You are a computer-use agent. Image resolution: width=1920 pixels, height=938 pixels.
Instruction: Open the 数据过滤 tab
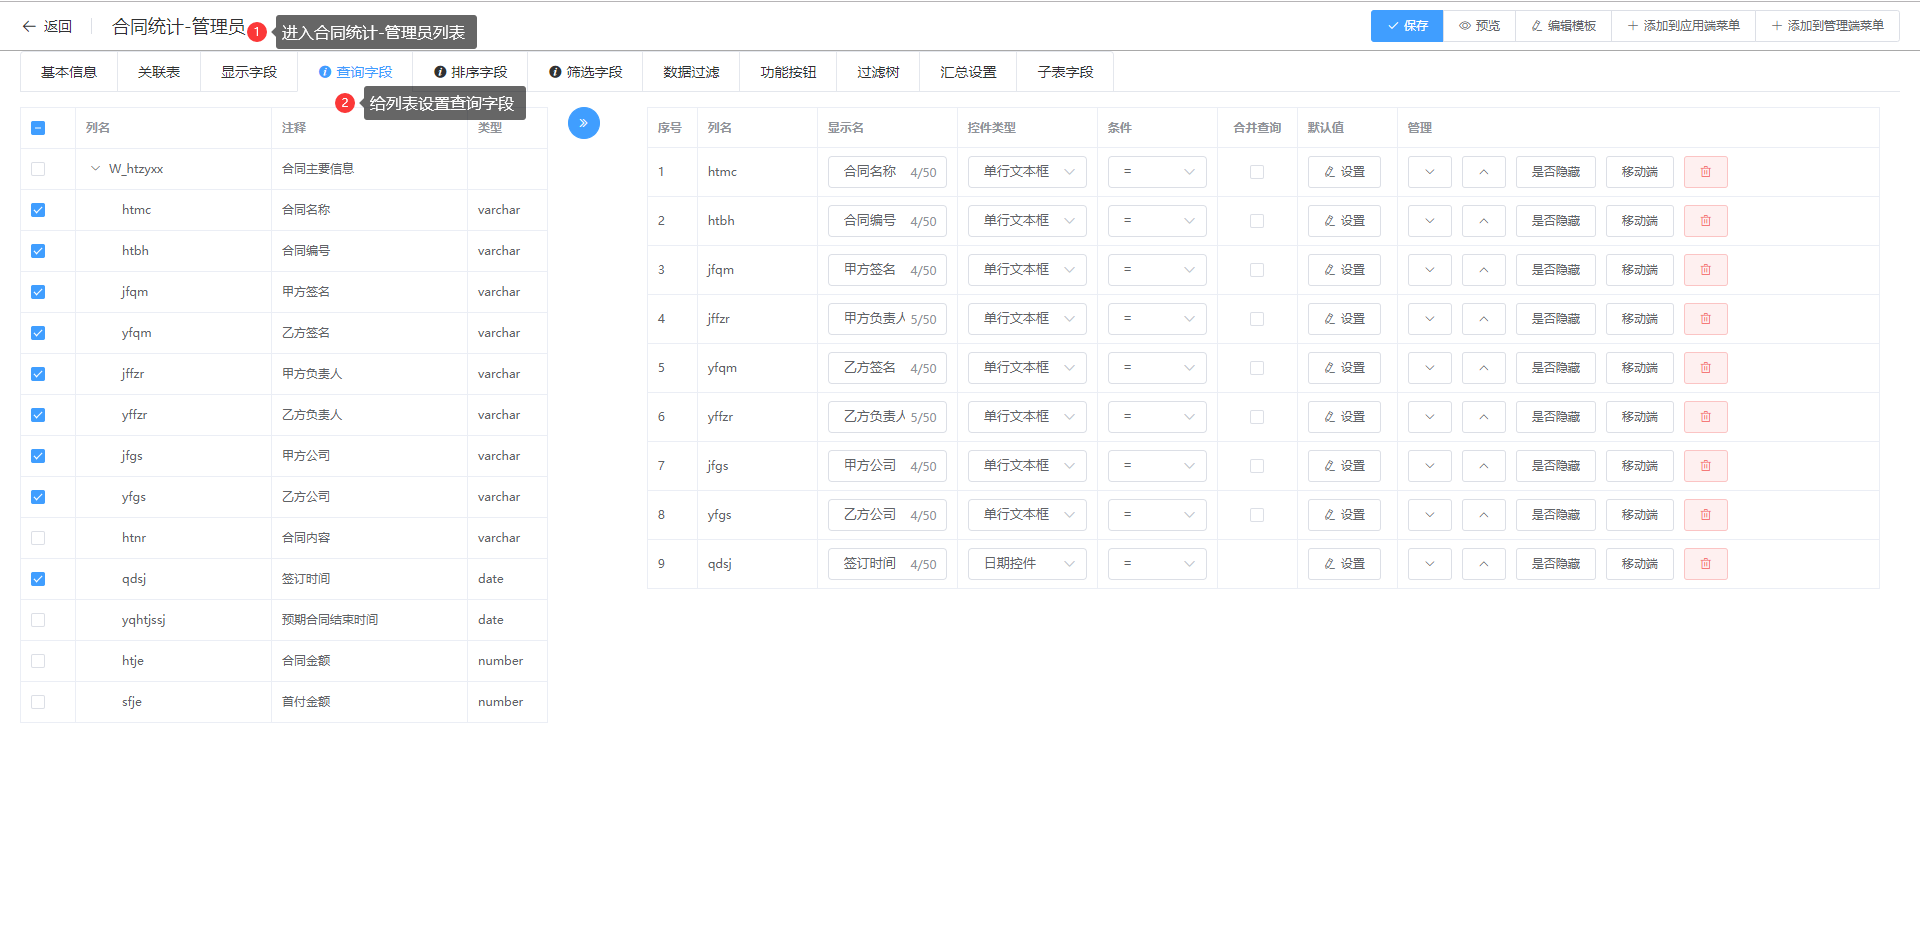coord(691,72)
